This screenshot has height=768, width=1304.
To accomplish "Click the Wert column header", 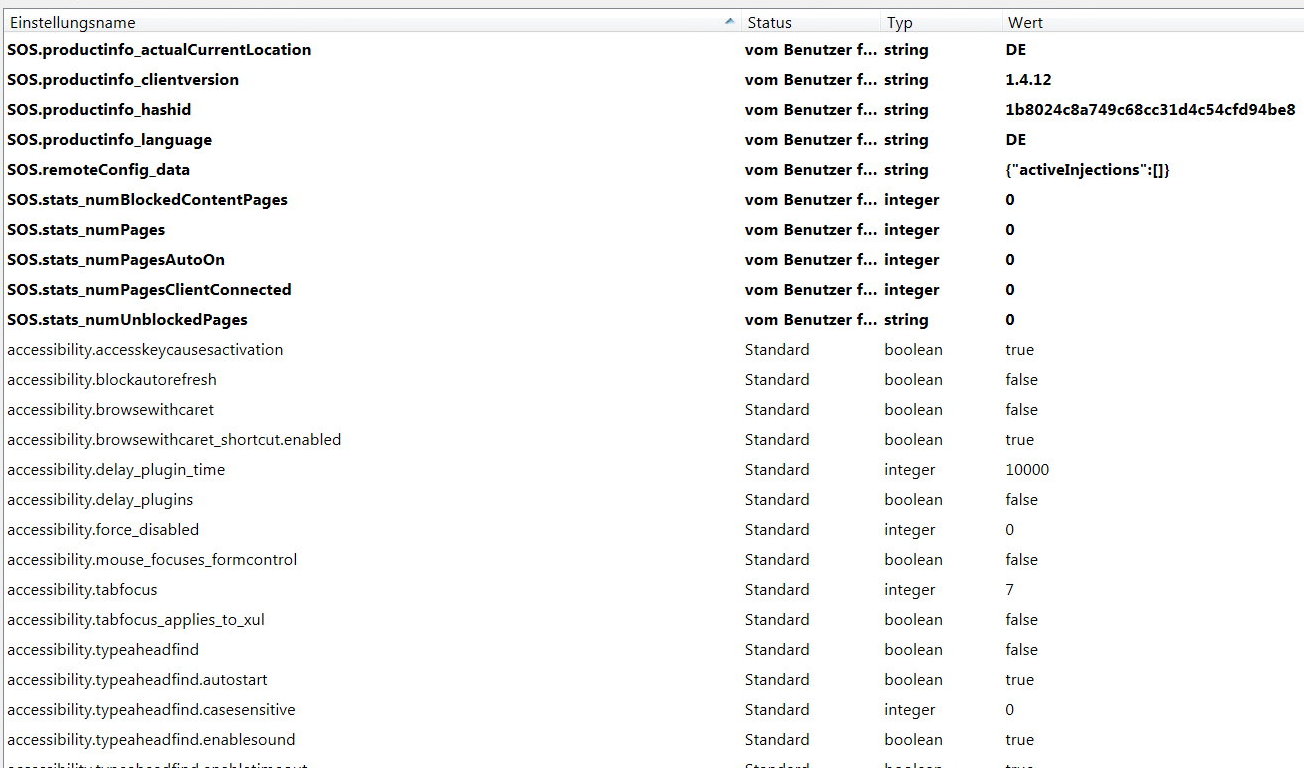I will [1025, 22].
